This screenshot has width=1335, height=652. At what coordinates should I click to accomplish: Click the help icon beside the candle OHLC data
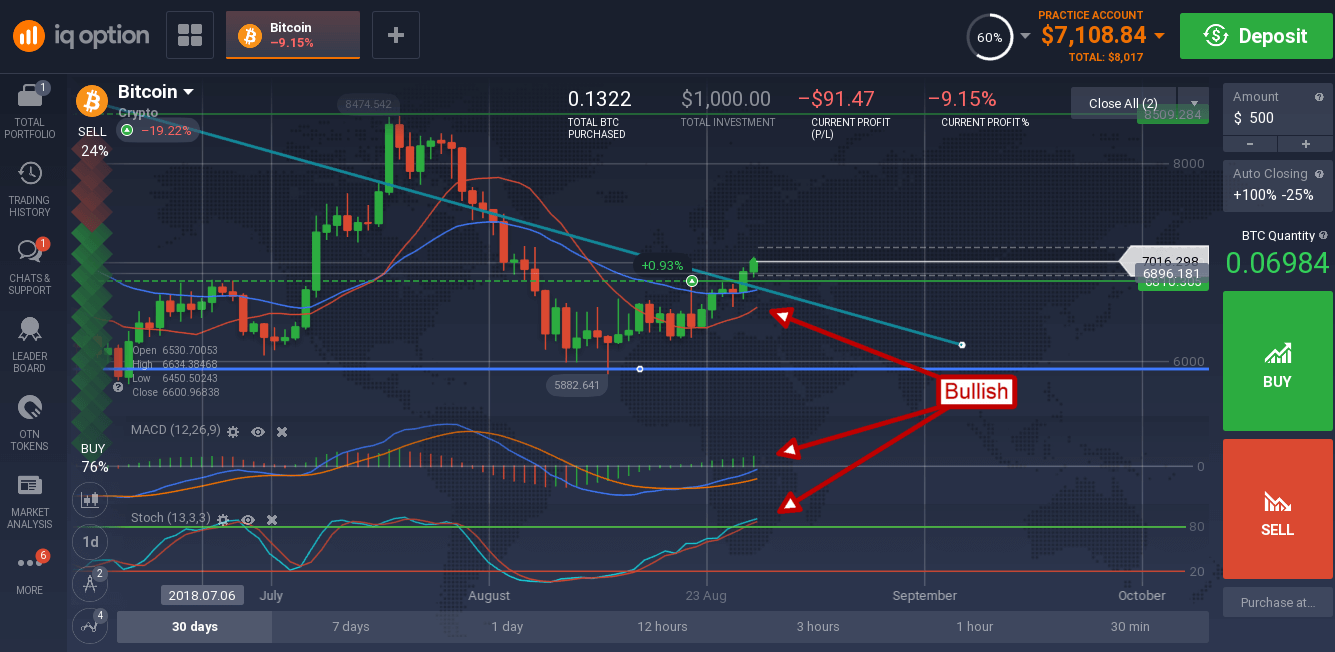coord(118,386)
